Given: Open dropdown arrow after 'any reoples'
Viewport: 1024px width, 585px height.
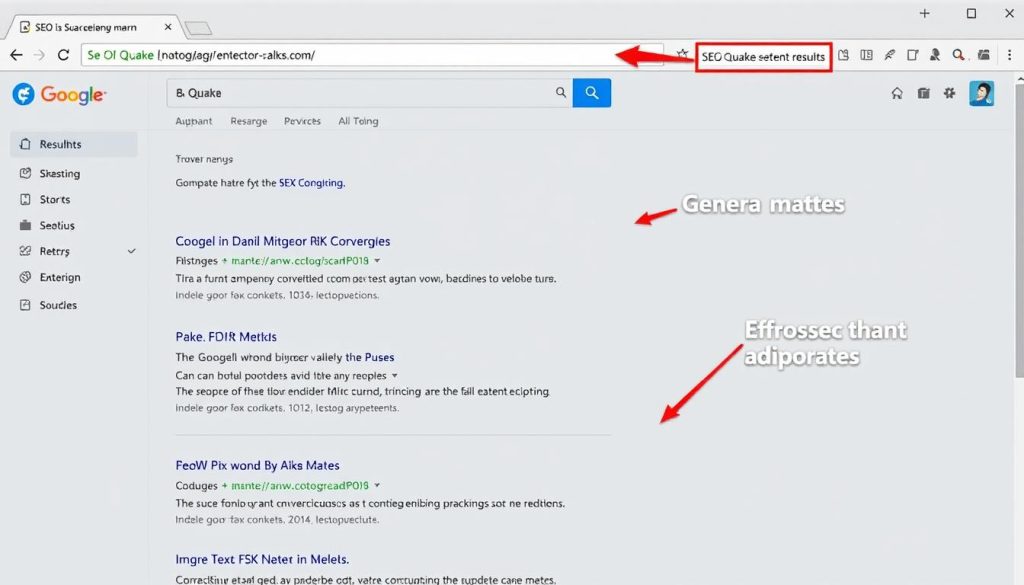Looking at the screenshot, I should pyautogui.click(x=394, y=376).
